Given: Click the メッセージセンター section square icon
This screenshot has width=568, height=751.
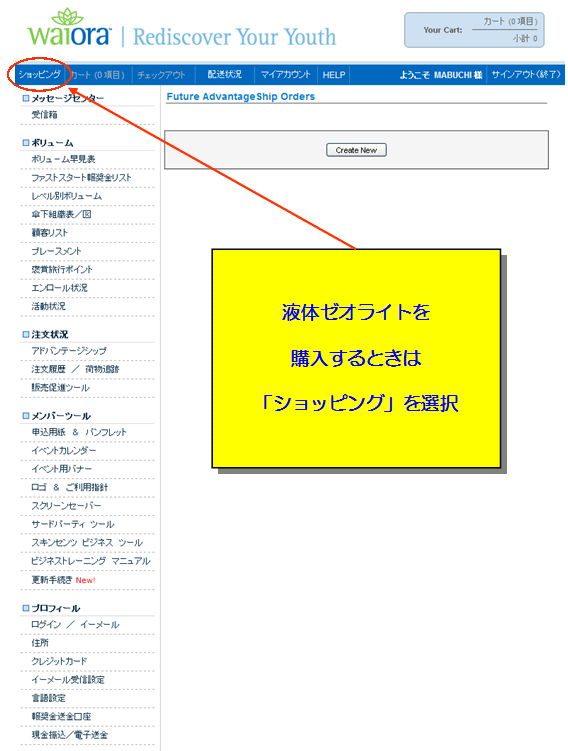Looking at the screenshot, I should pyautogui.click(x=26, y=98).
